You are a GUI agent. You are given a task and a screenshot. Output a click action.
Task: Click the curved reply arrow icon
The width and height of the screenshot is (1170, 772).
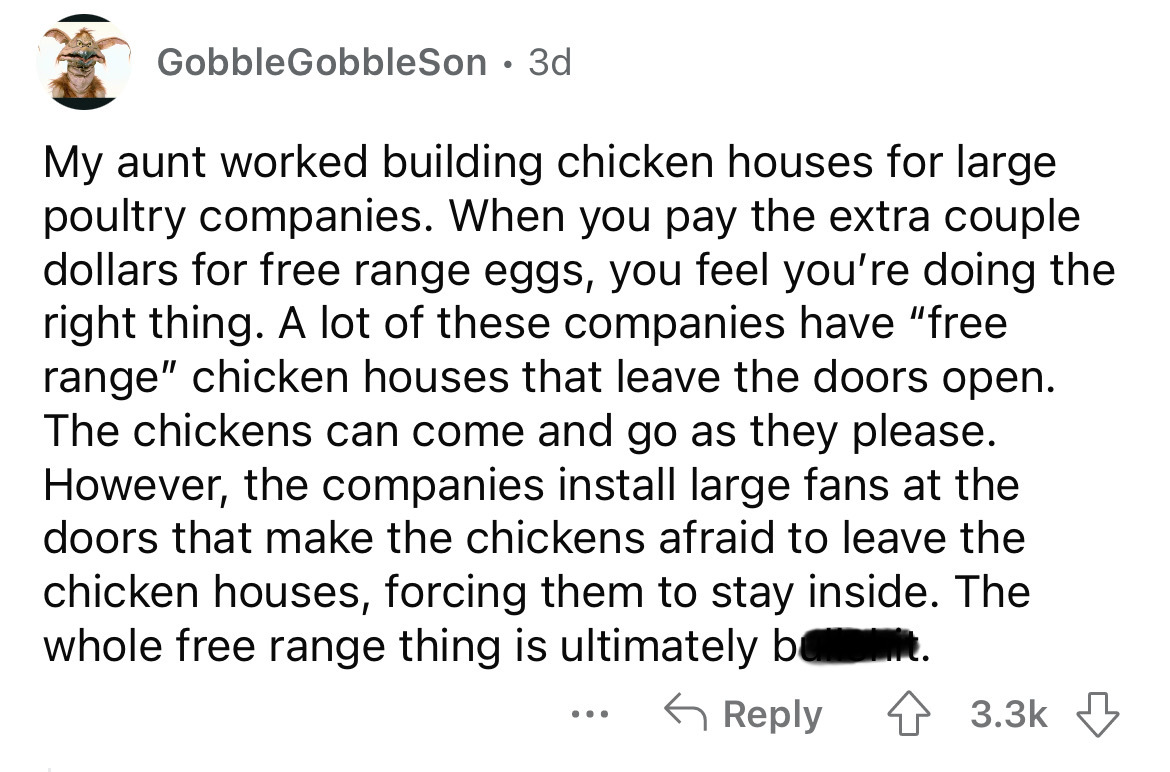tap(686, 715)
